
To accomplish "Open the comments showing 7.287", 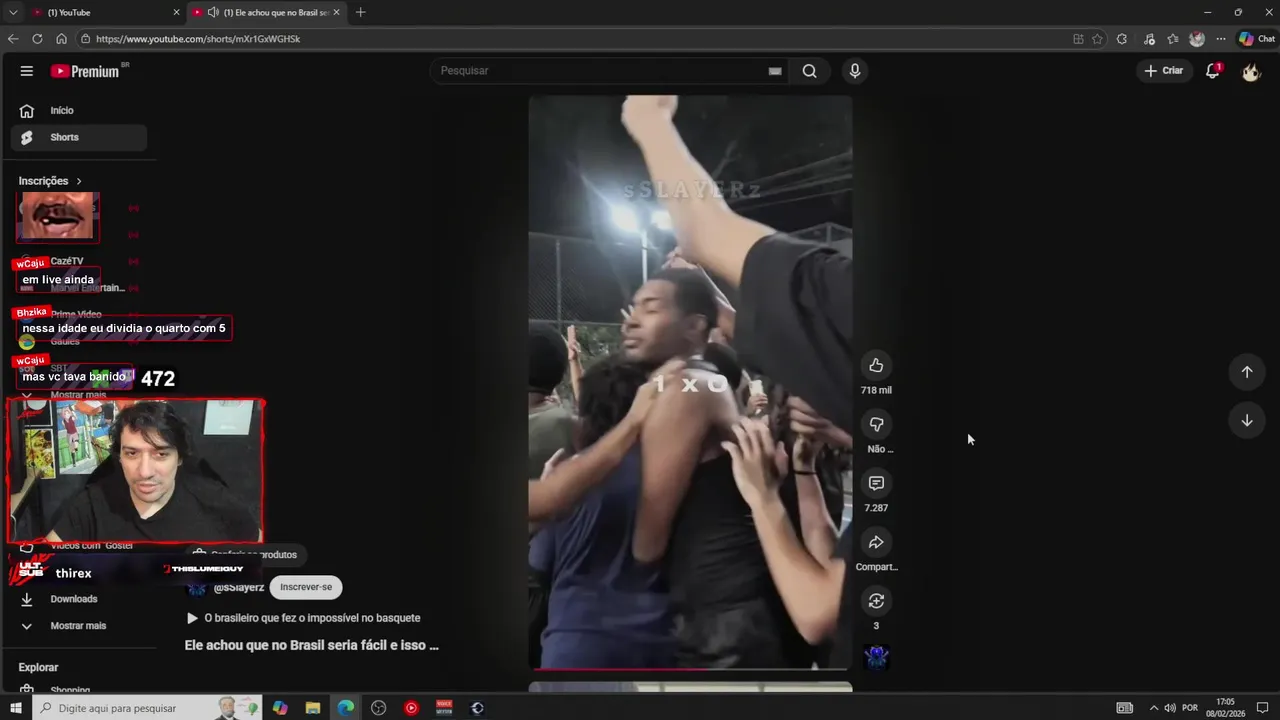I will pos(876,484).
